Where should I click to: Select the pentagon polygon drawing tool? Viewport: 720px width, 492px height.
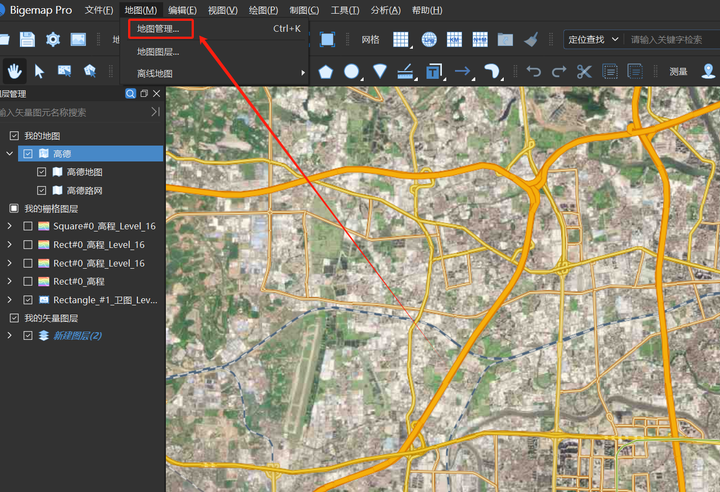pos(326,72)
